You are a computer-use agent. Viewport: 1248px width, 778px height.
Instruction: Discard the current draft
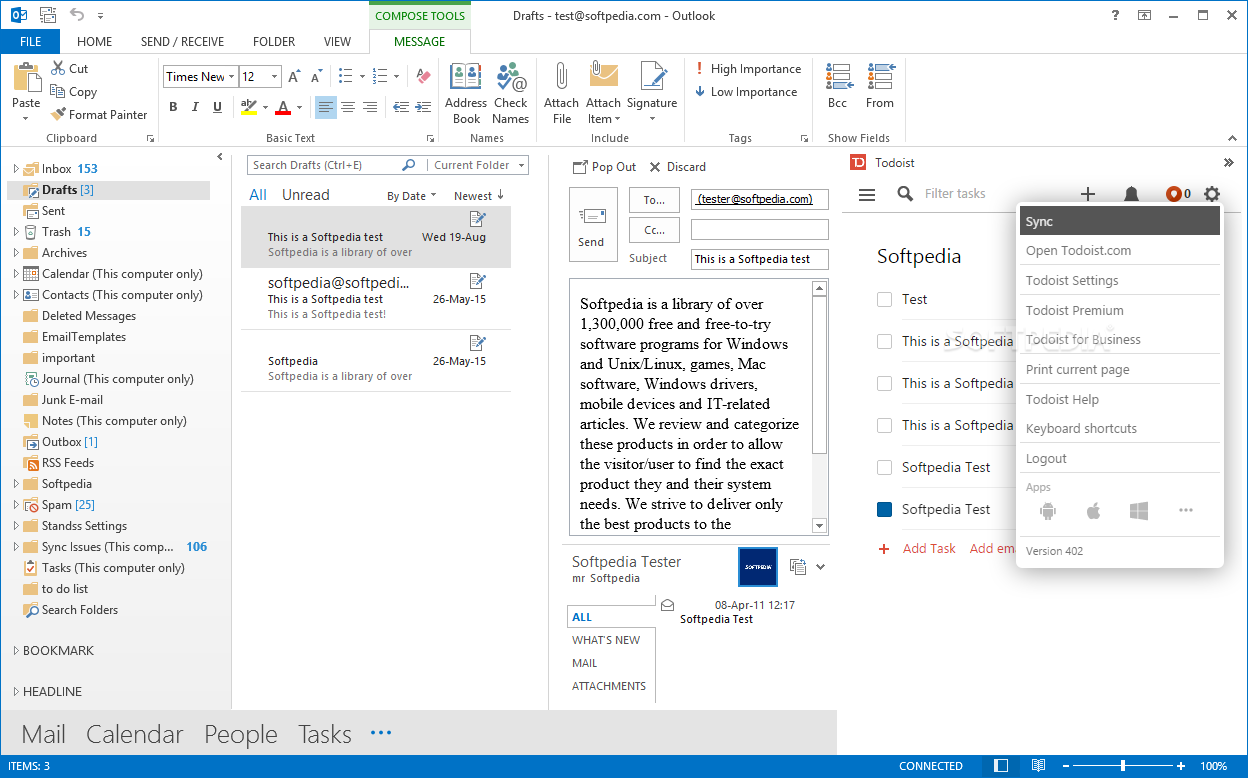pos(677,167)
